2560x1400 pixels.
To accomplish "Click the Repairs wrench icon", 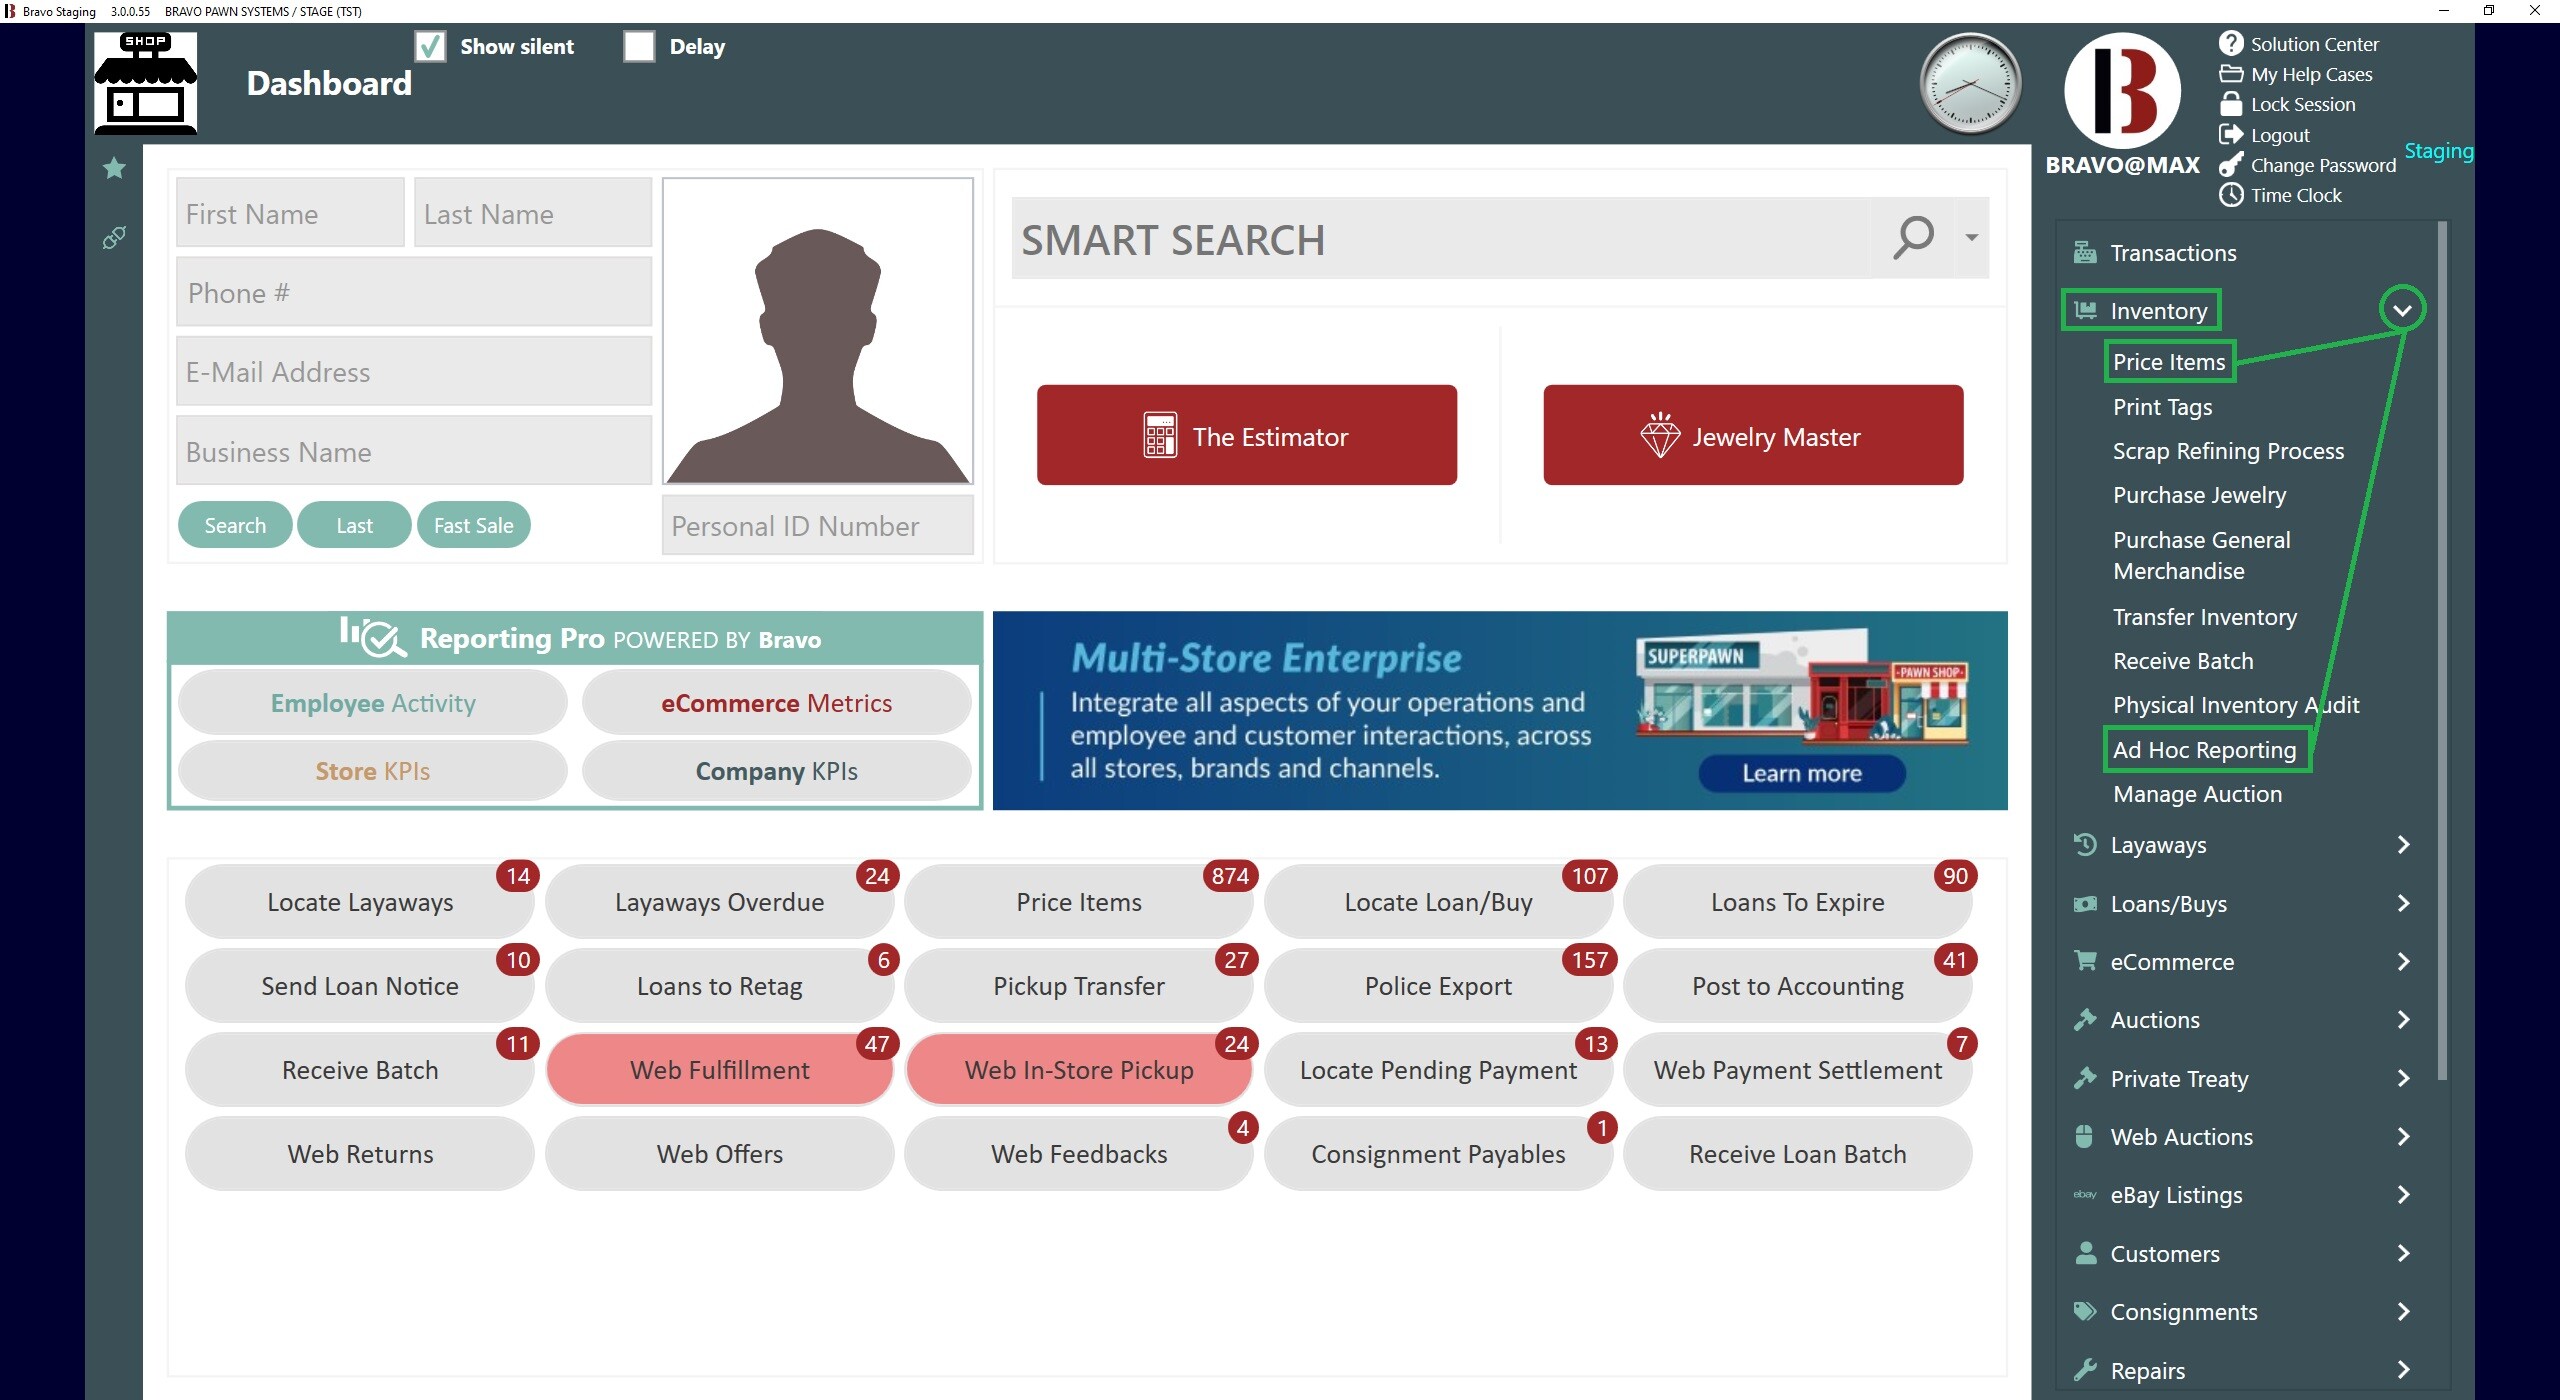I will pyautogui.click(x=2085, y=1370).
